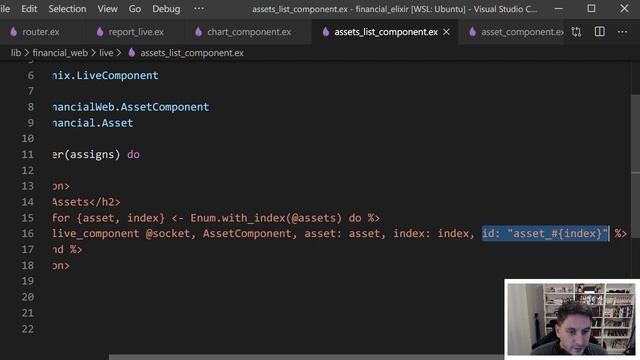The image size is (640, 360).
Task: Click the 'LiveComponent' text on line 6
Action: pos(118,76)
